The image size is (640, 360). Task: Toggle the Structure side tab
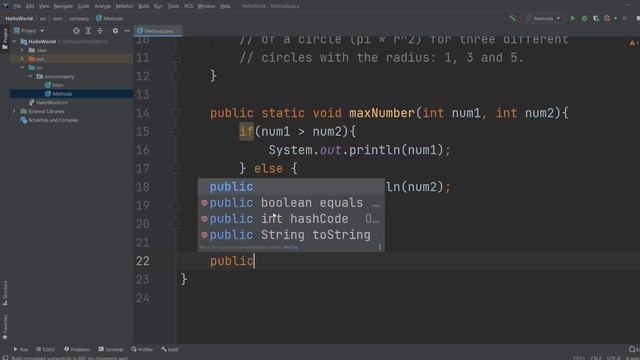[x=5, y=293]
